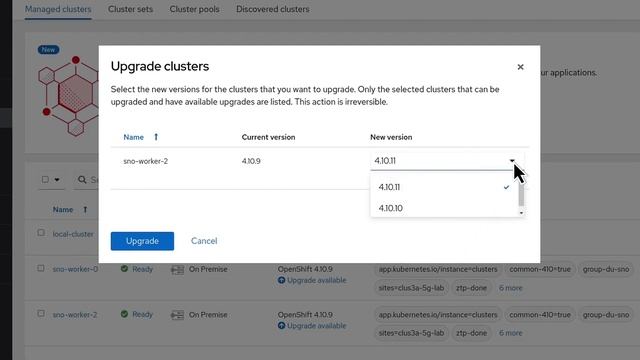Click Upgrade available for sno-worker-2
The image size is (640, 360).
(x=316, y=326)
